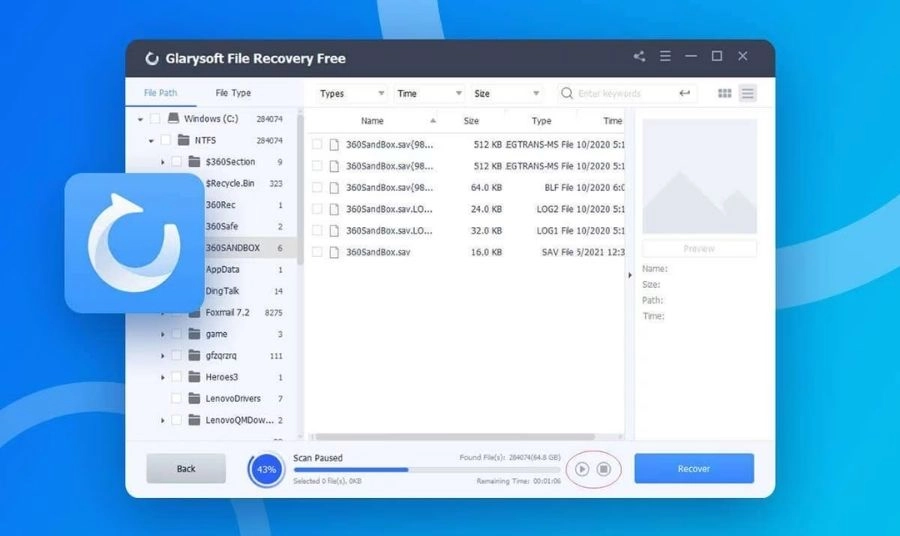Screen dimensions: 900x536
Task: Click the Foxmail 7.2 folder icon
Action: click(194, 312)
